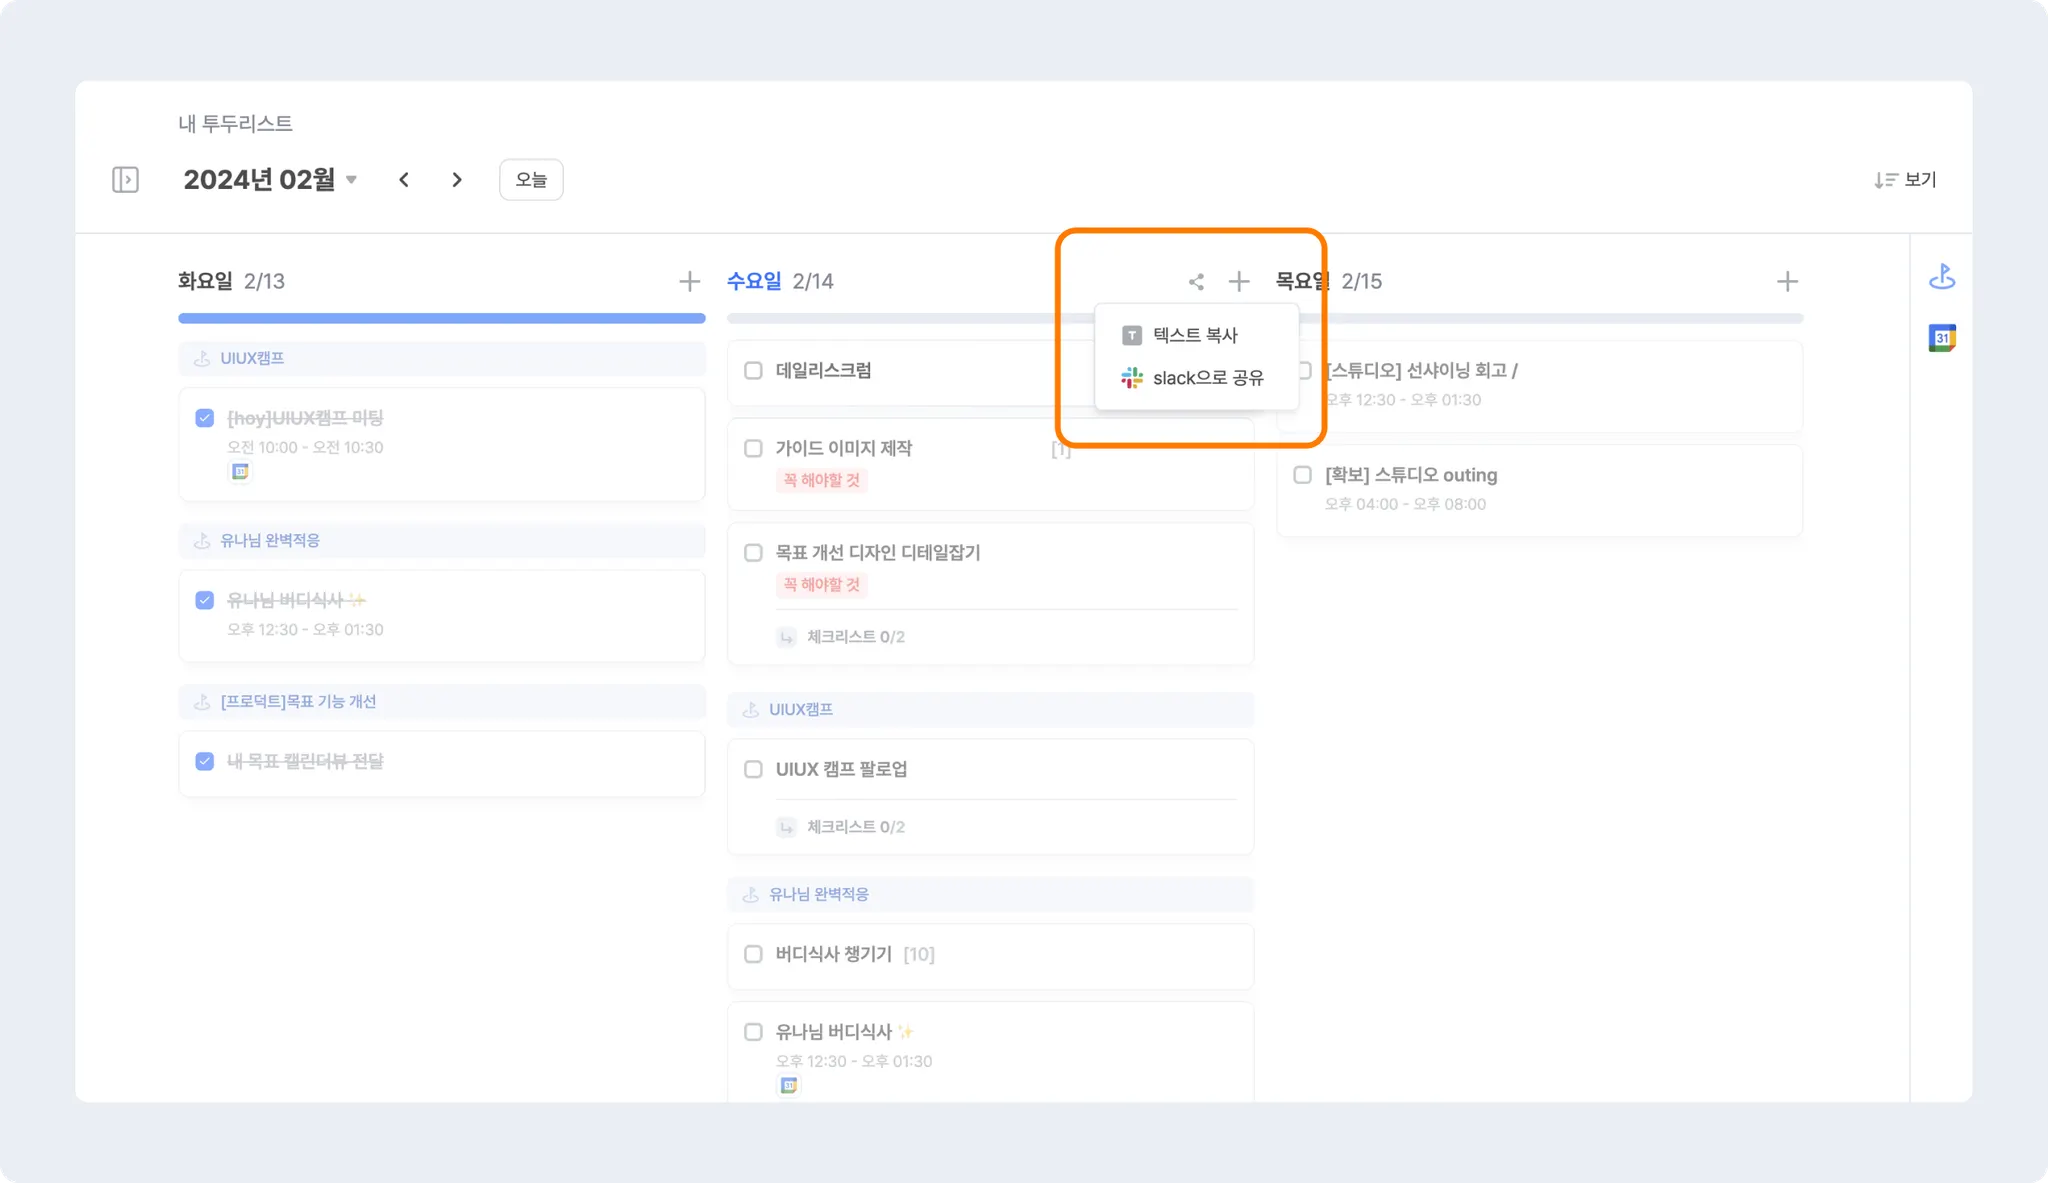Viewport: 2048px width, 1183px height.
Task: Add a task to Thursday 2/15 column
Action: (x=1787, y=282)
